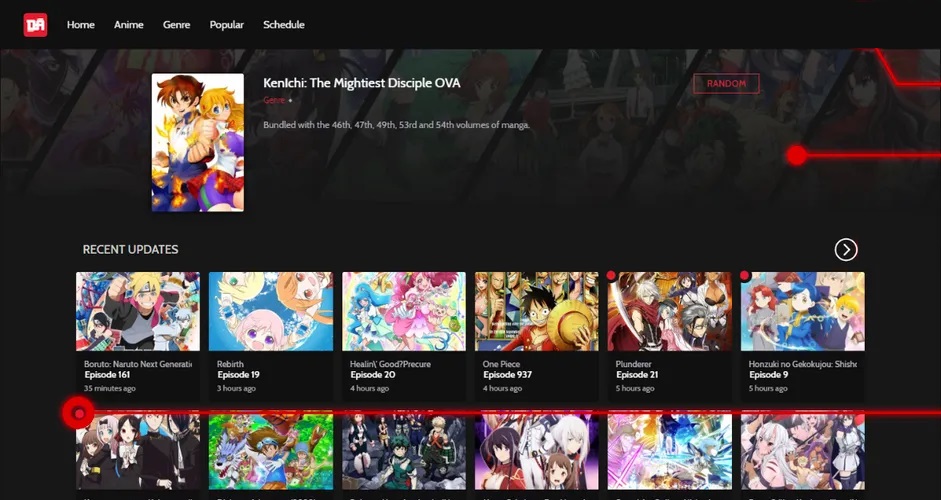Screen dimensions: 941x500
Task: Click the Plunderer title text
Action: [634, 364]
